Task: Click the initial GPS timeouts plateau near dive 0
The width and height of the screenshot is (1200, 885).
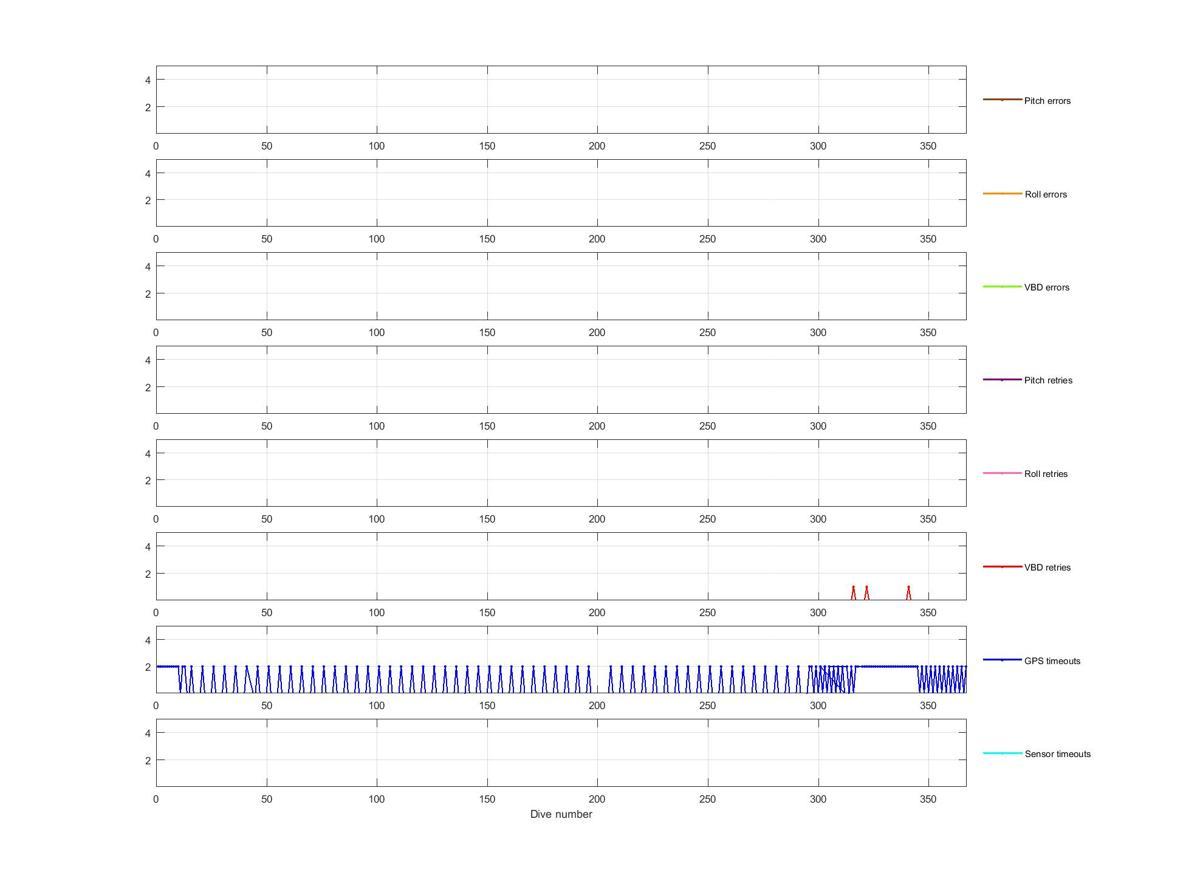Action: [167, 666]
